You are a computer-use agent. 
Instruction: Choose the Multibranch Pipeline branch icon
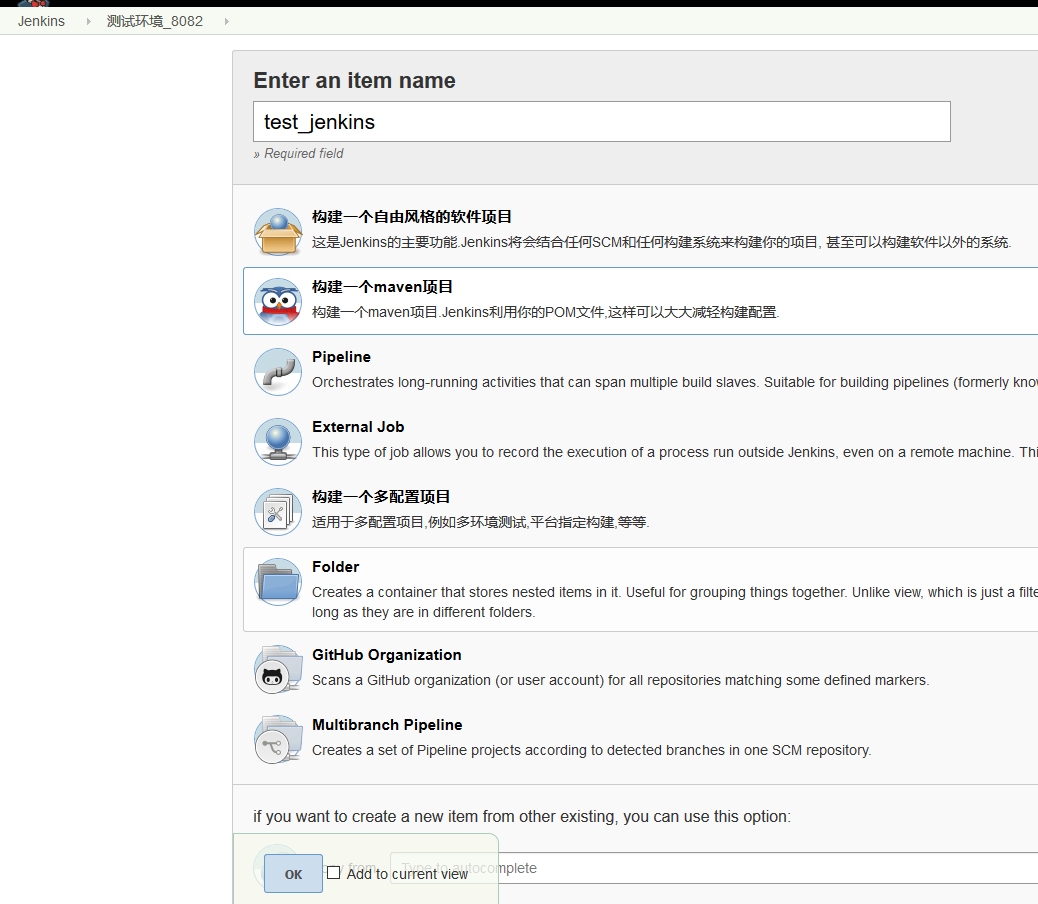278,741
